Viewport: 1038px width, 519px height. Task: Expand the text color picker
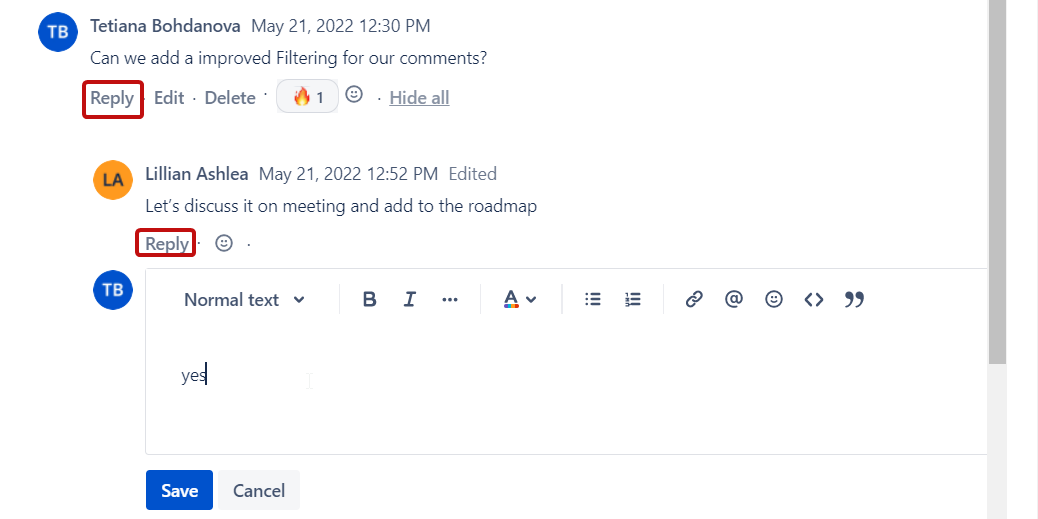tap(520, 299)
